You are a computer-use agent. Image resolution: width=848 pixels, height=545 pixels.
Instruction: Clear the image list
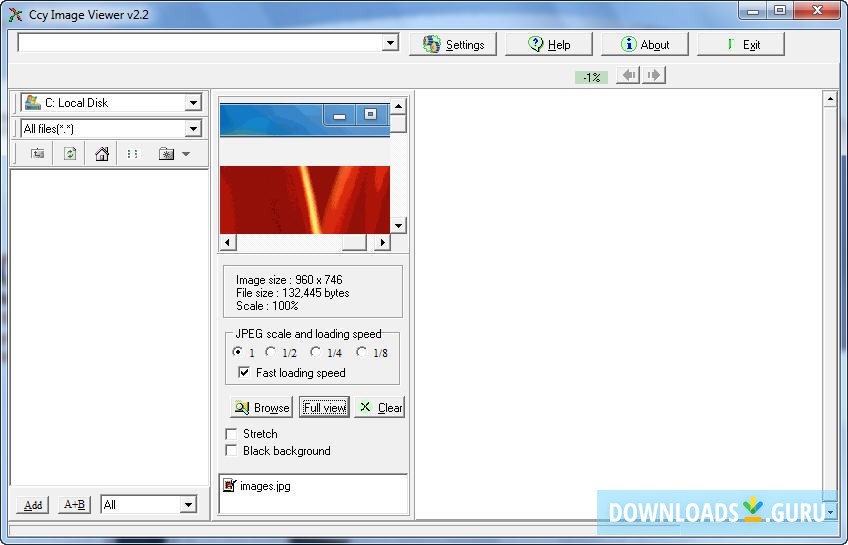[380, 408]
